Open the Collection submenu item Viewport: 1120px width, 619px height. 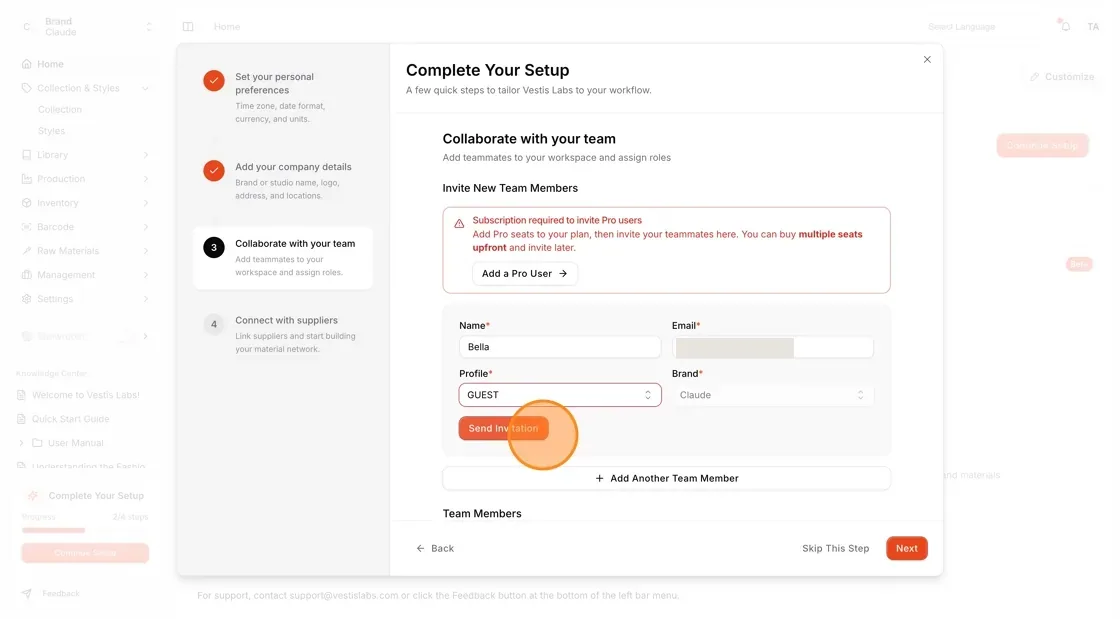60,110
